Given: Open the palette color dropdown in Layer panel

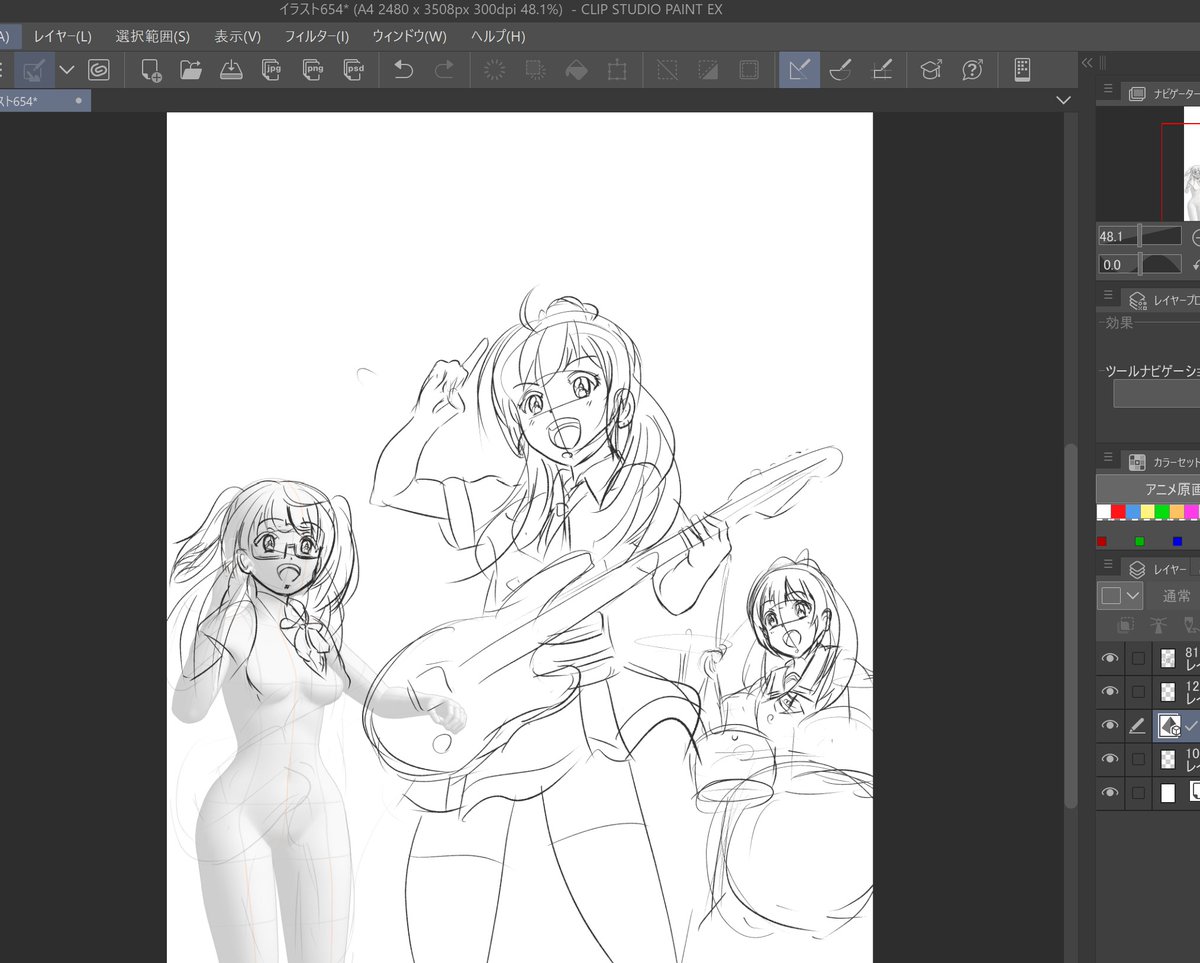Looking at the screenshot, I should click(x=1120, y=596).
